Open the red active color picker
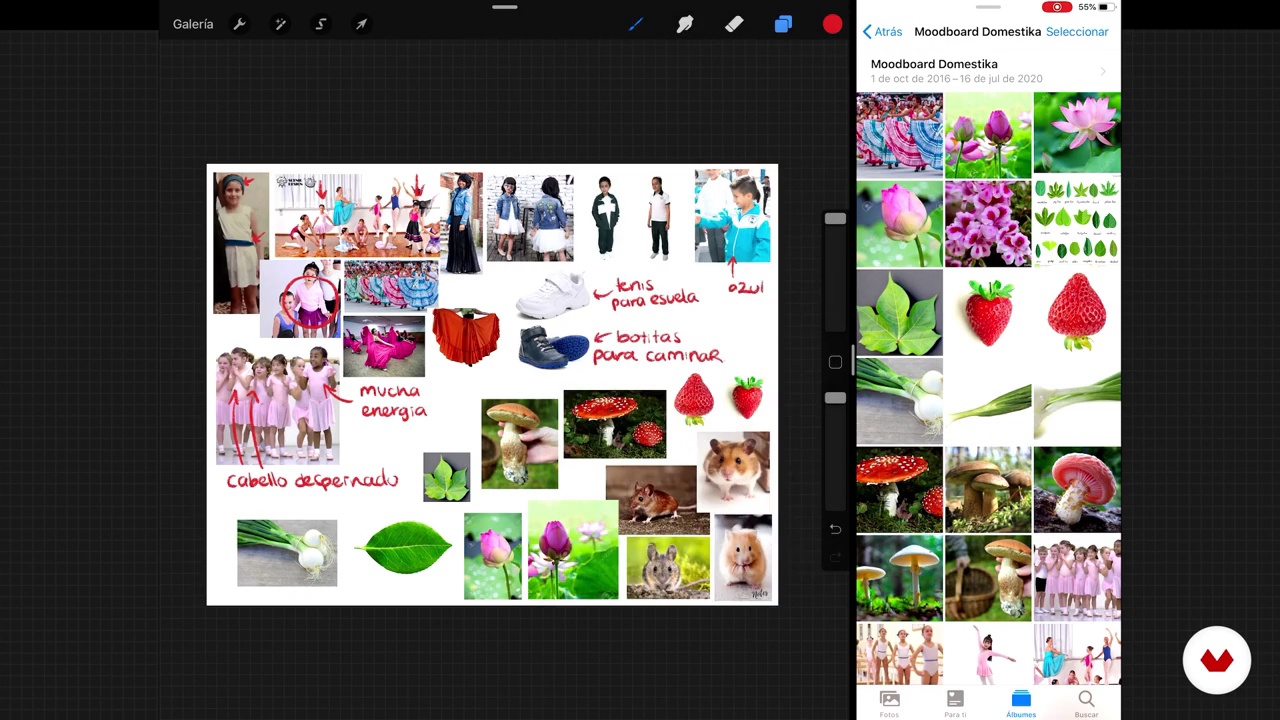Screen dimensions: 1280x720 tap(832, 24)
